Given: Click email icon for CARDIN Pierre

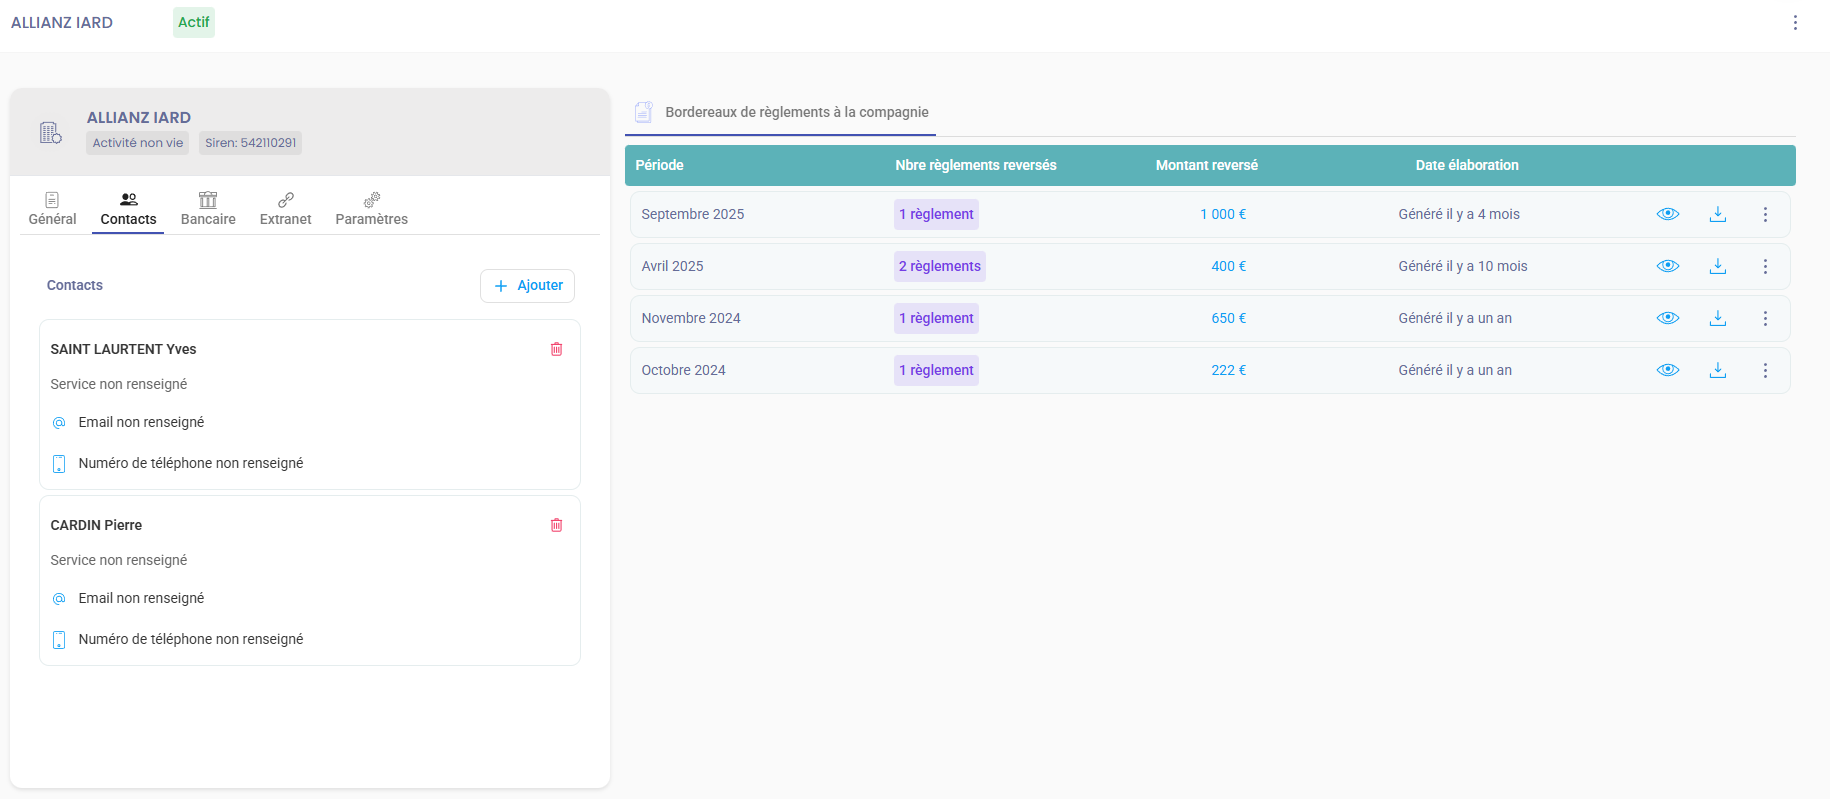Looking at the screenshot, I should 59,599.
